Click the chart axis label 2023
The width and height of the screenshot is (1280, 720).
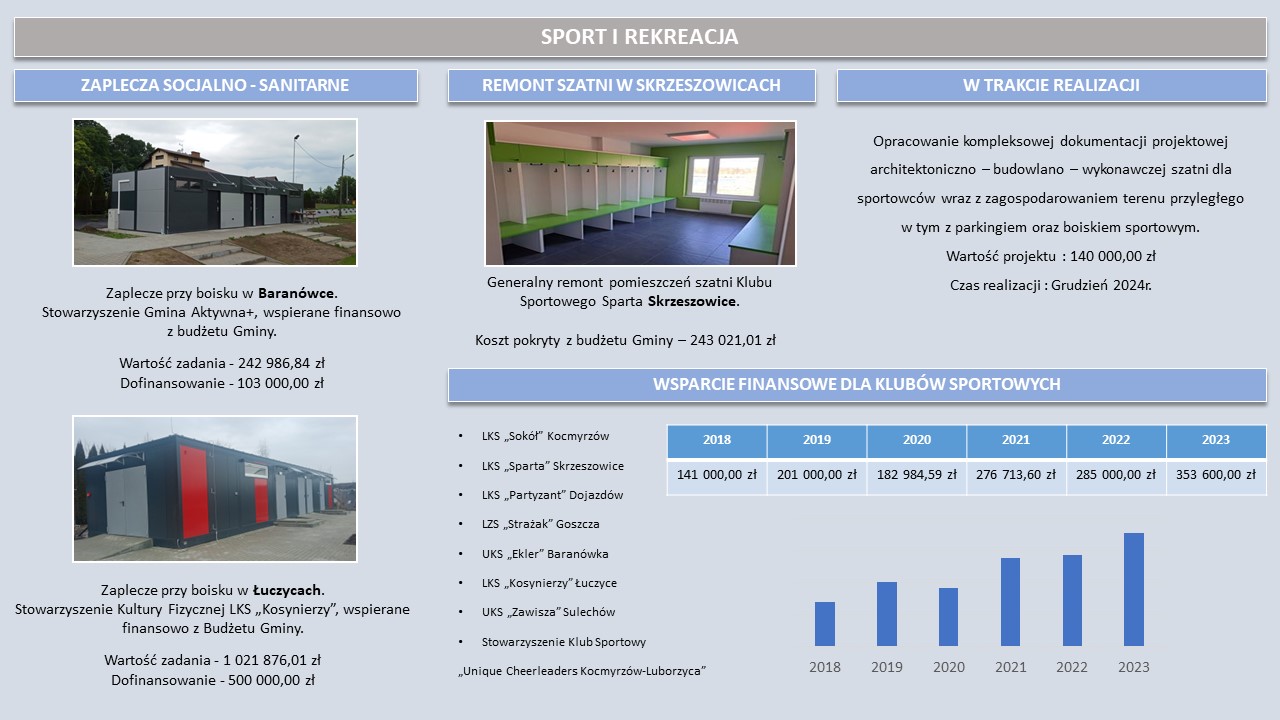coord(1134,667)
